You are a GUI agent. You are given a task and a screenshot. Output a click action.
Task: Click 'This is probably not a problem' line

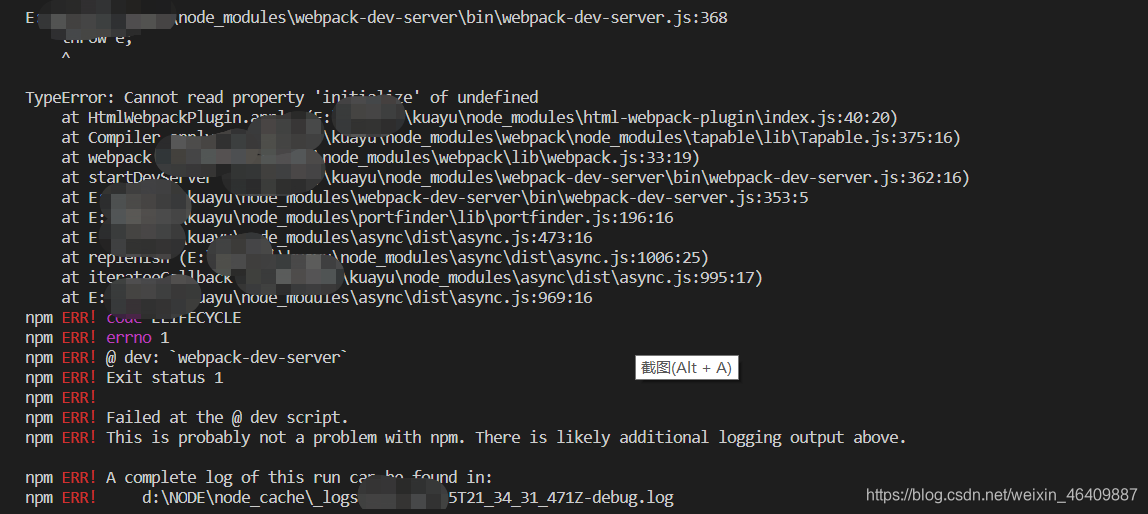pyautogui.click(x=466, y=438)
